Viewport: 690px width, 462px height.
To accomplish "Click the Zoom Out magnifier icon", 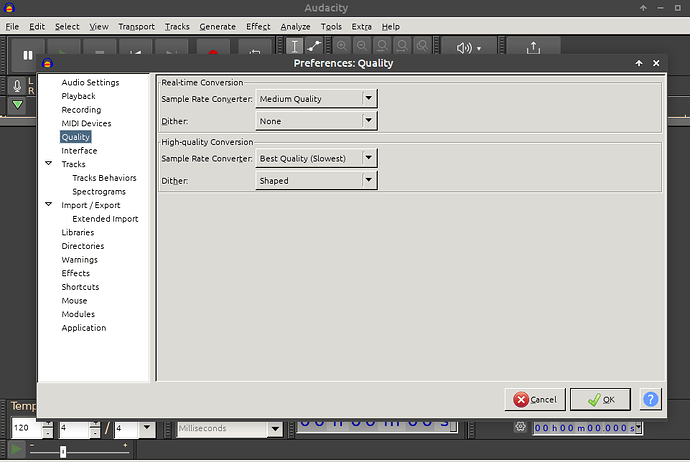I will coord(362,46).
